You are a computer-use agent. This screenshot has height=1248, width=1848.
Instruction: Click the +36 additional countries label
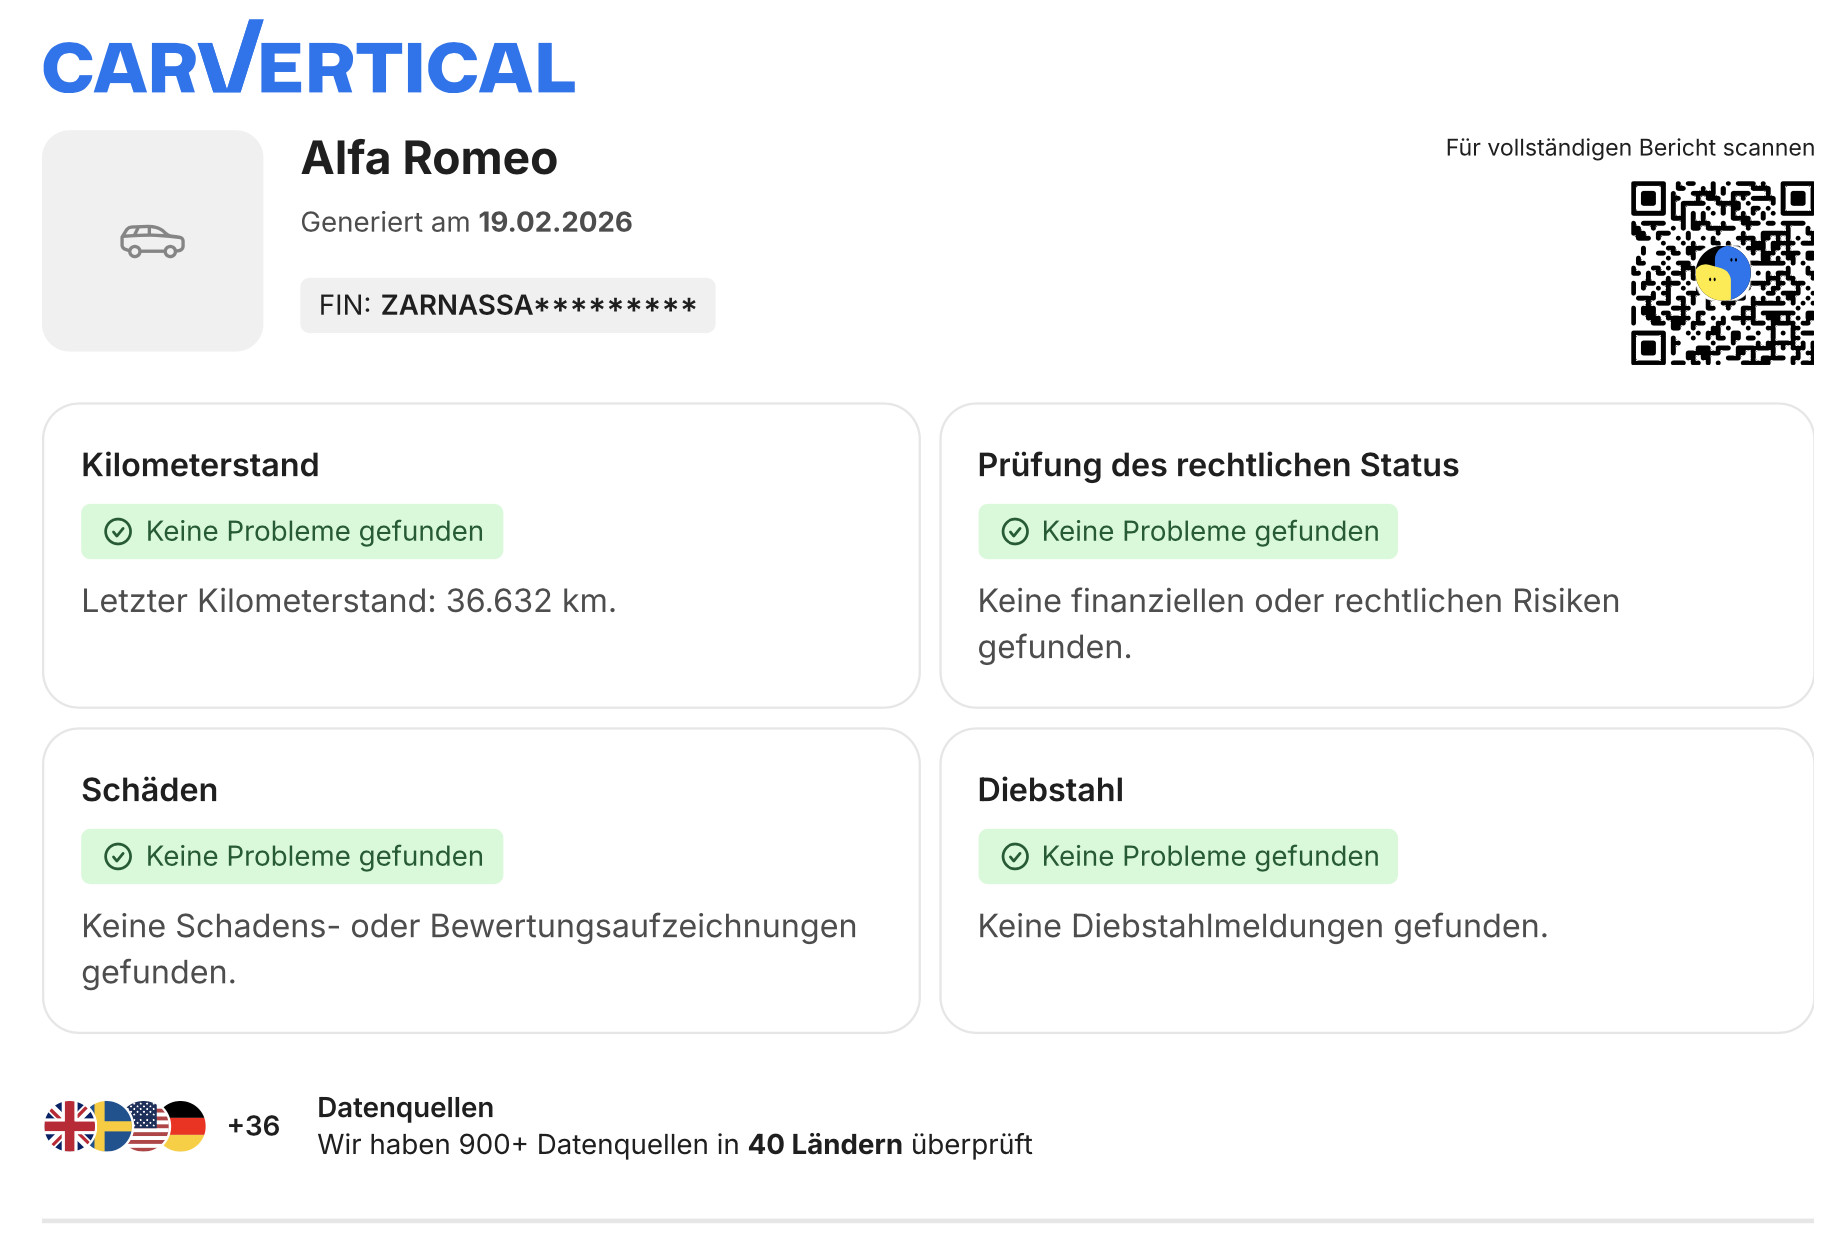253,1126
